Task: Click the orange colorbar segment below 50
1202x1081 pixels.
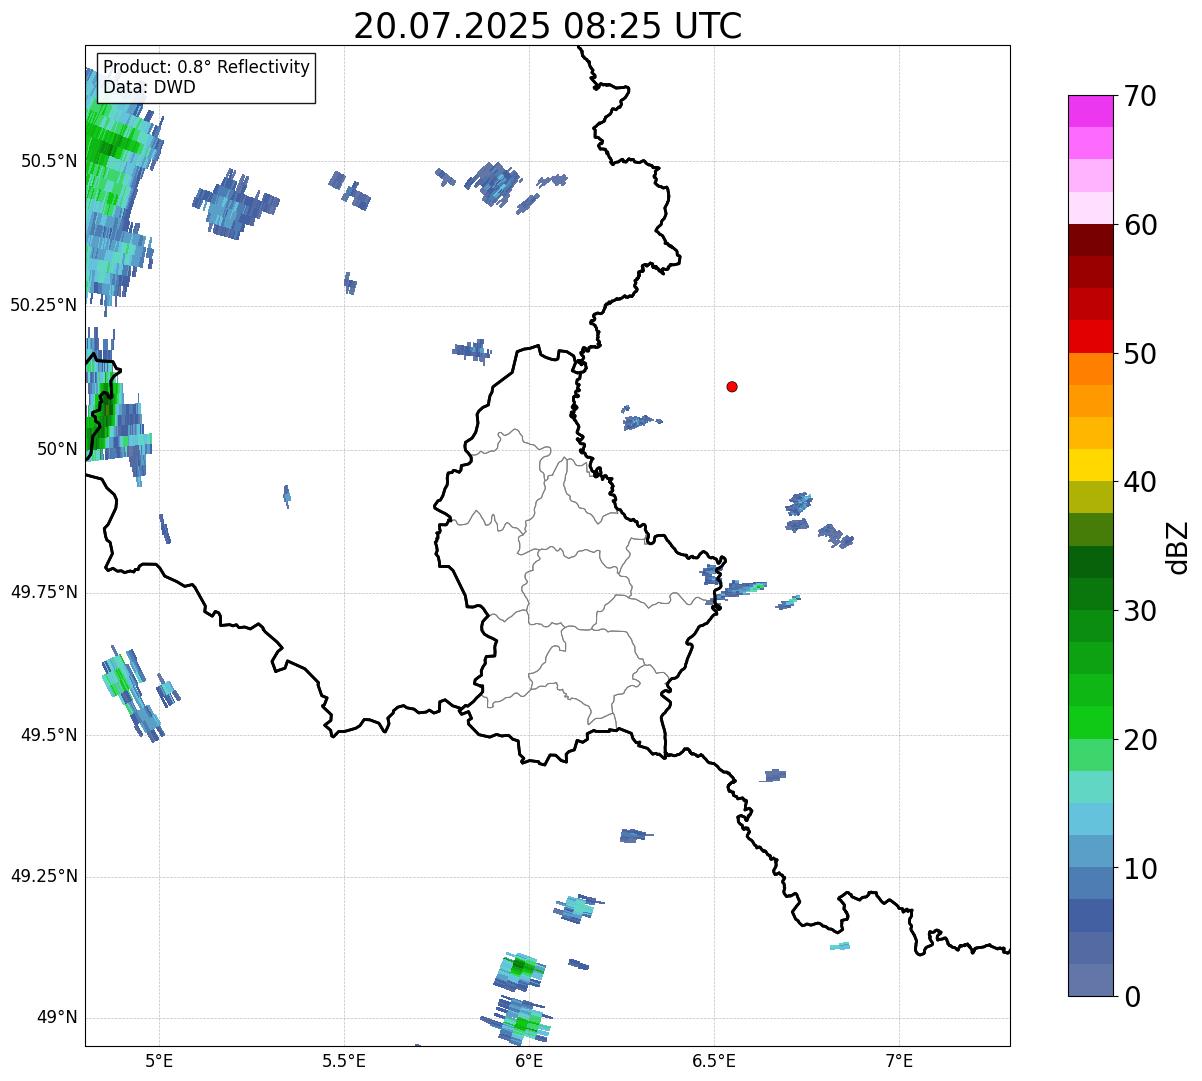Action: click(1091, 369)
